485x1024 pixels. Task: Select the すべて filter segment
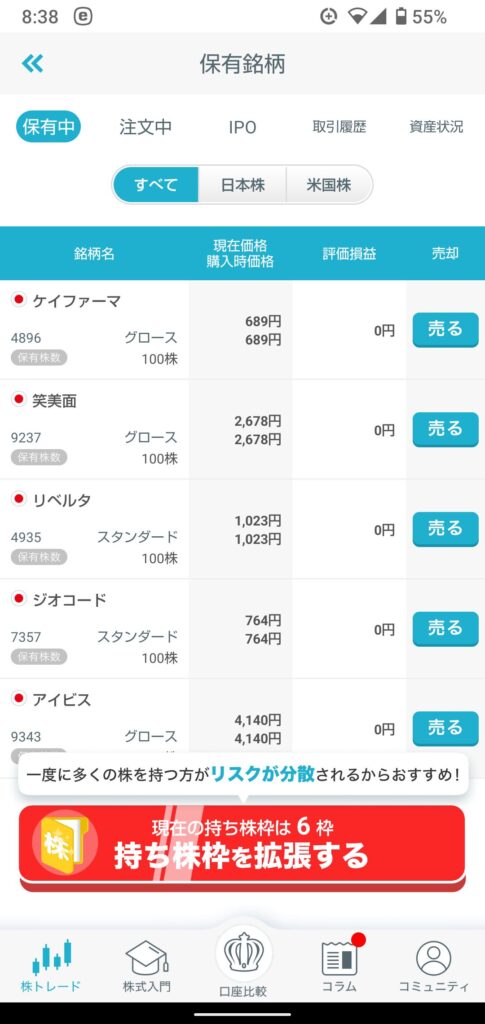click(x=156, y=185)
